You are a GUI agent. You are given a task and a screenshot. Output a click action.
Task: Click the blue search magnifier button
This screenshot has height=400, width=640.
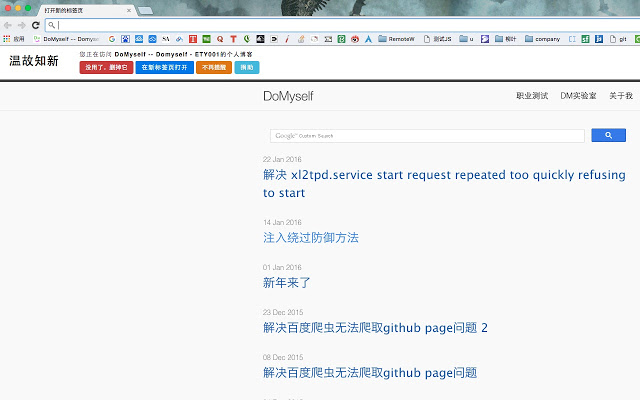click(x=608, y=135)
